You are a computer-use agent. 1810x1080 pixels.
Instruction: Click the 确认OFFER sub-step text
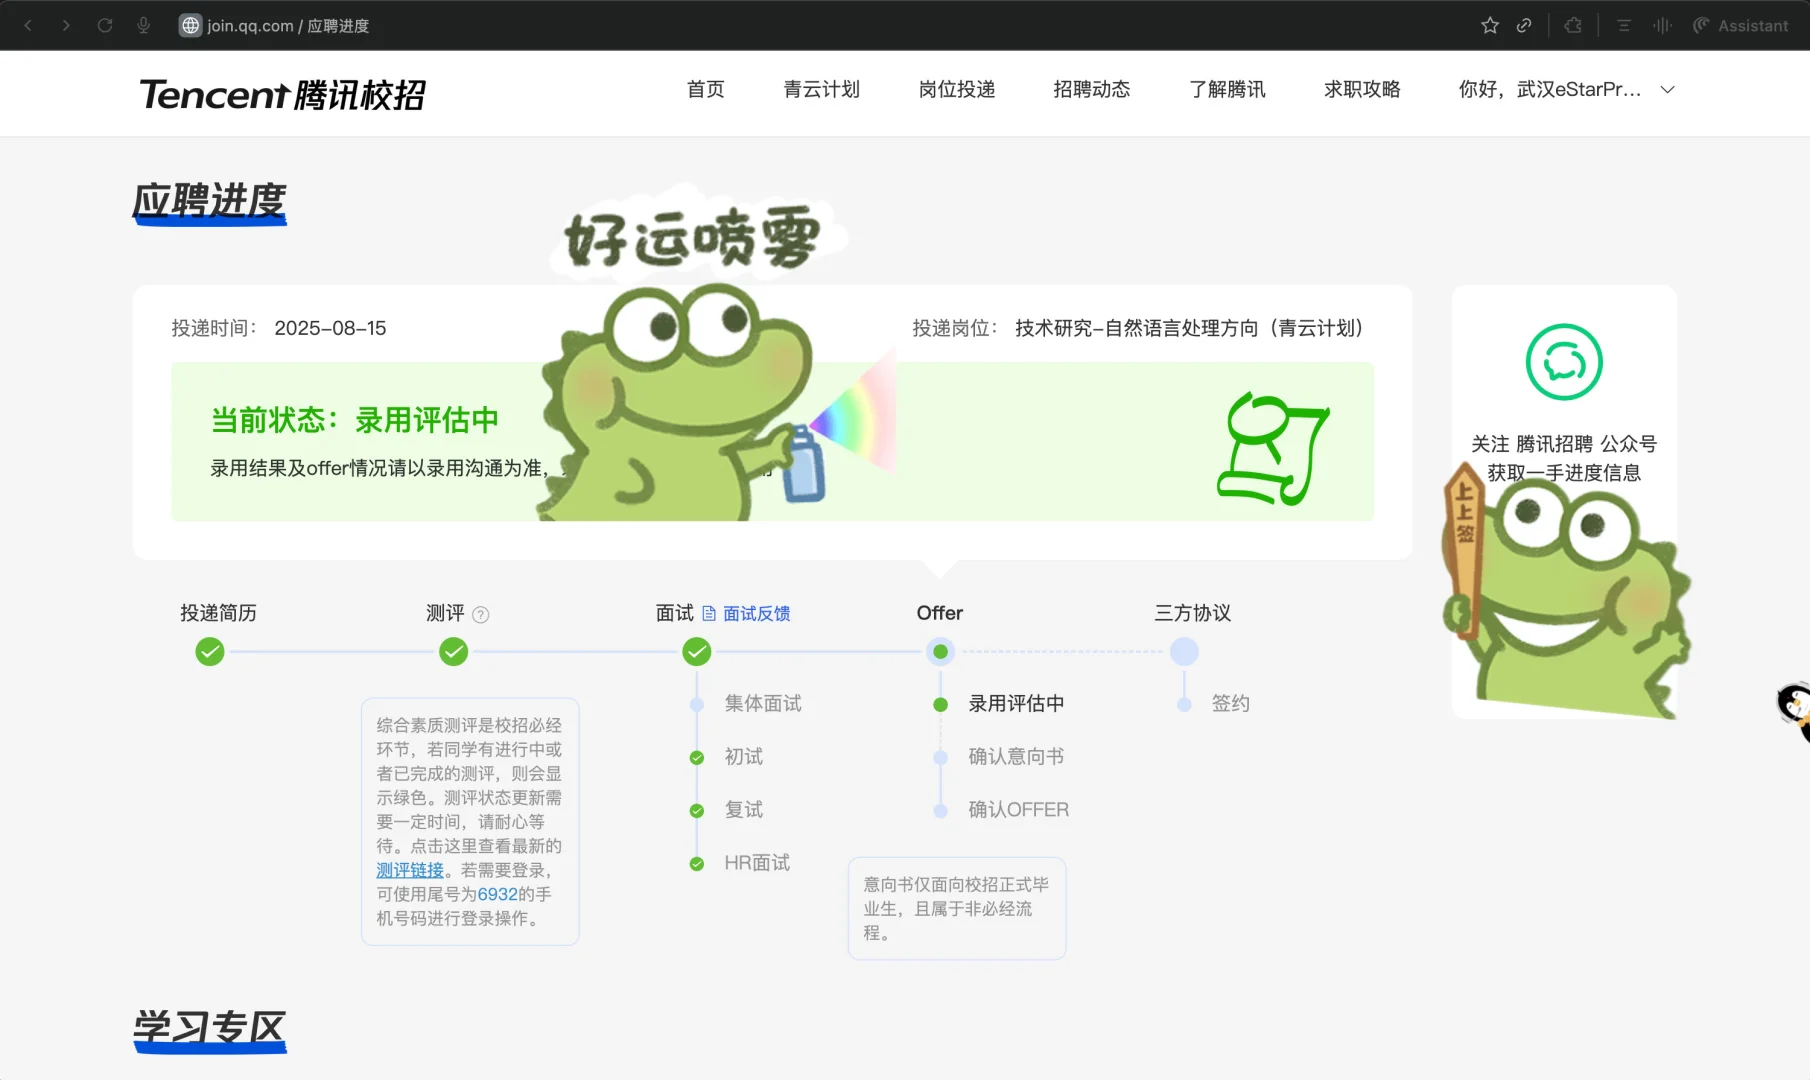point(1019,810)
